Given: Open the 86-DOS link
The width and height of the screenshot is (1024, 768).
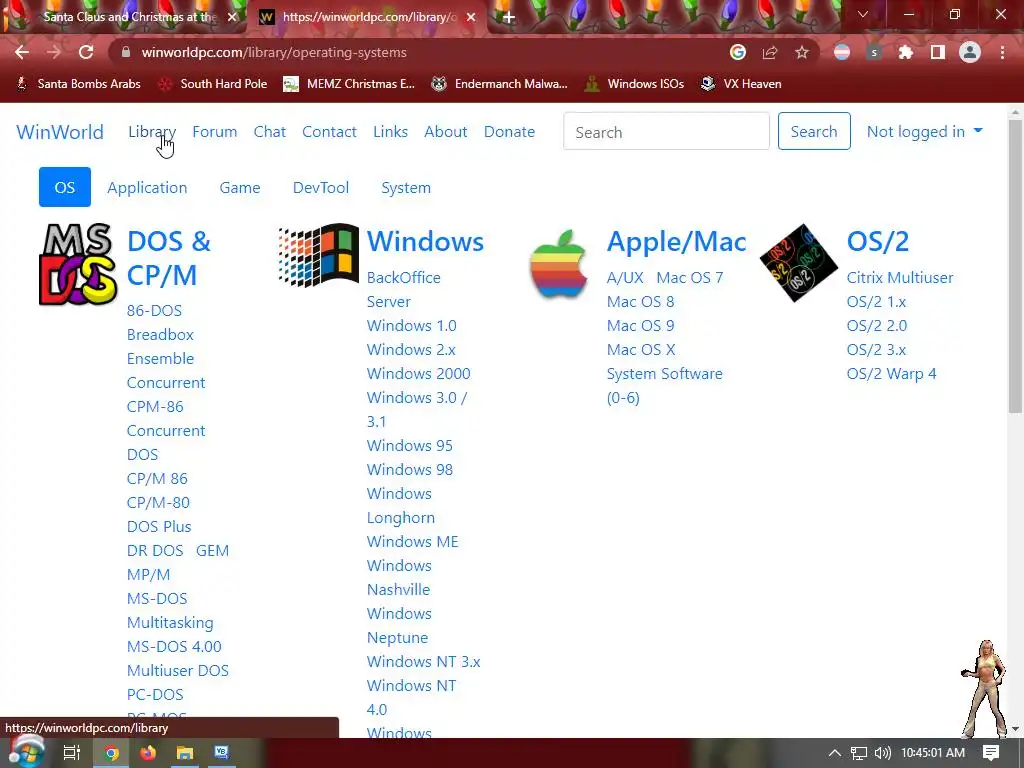Looking at the screenshot, I should (x=154, y=310).
